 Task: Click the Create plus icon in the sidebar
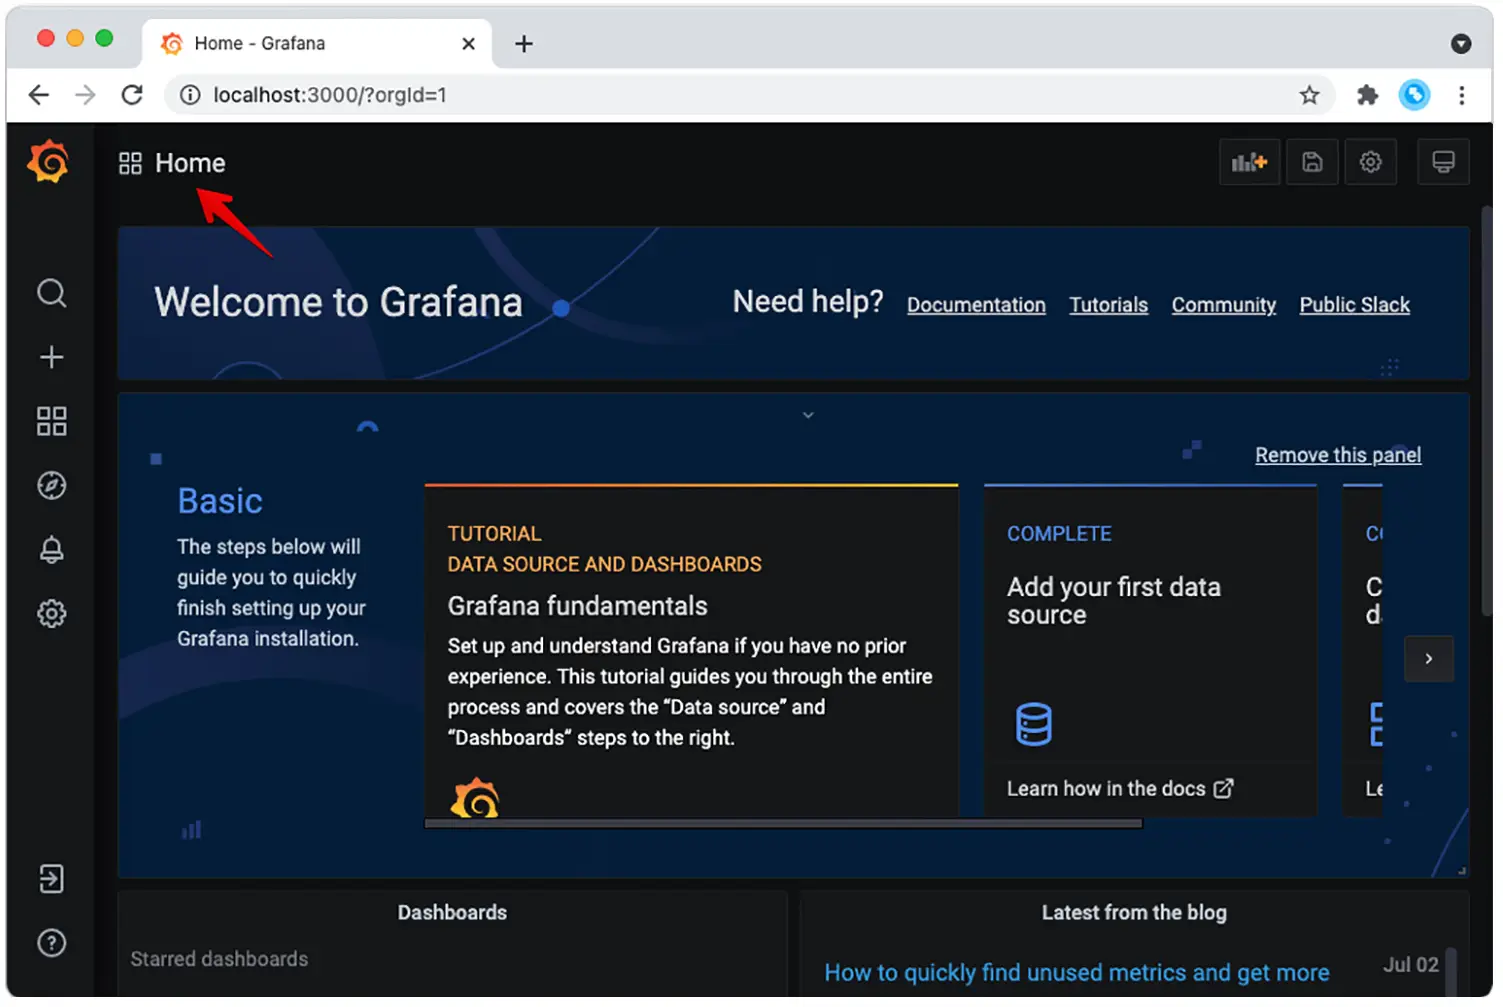coord(51,357)
